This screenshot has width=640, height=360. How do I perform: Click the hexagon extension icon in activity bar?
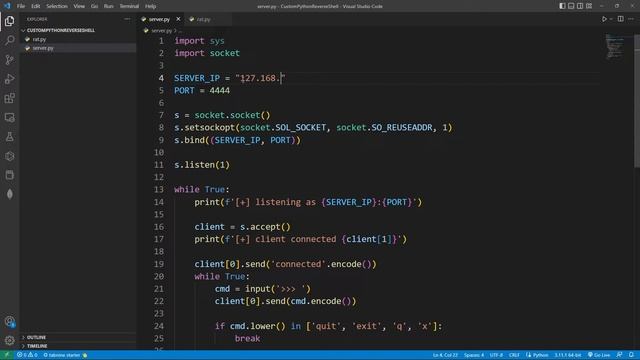coord(9,156)
